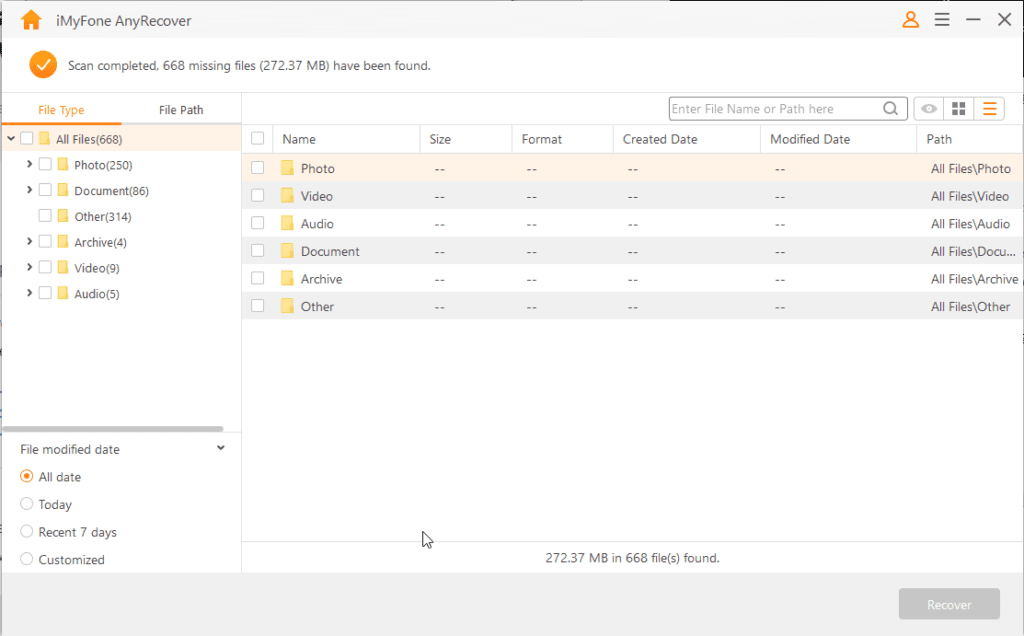
Task: Sort by the Name column header
Action: pyautogui.click(x=346, y=139)
